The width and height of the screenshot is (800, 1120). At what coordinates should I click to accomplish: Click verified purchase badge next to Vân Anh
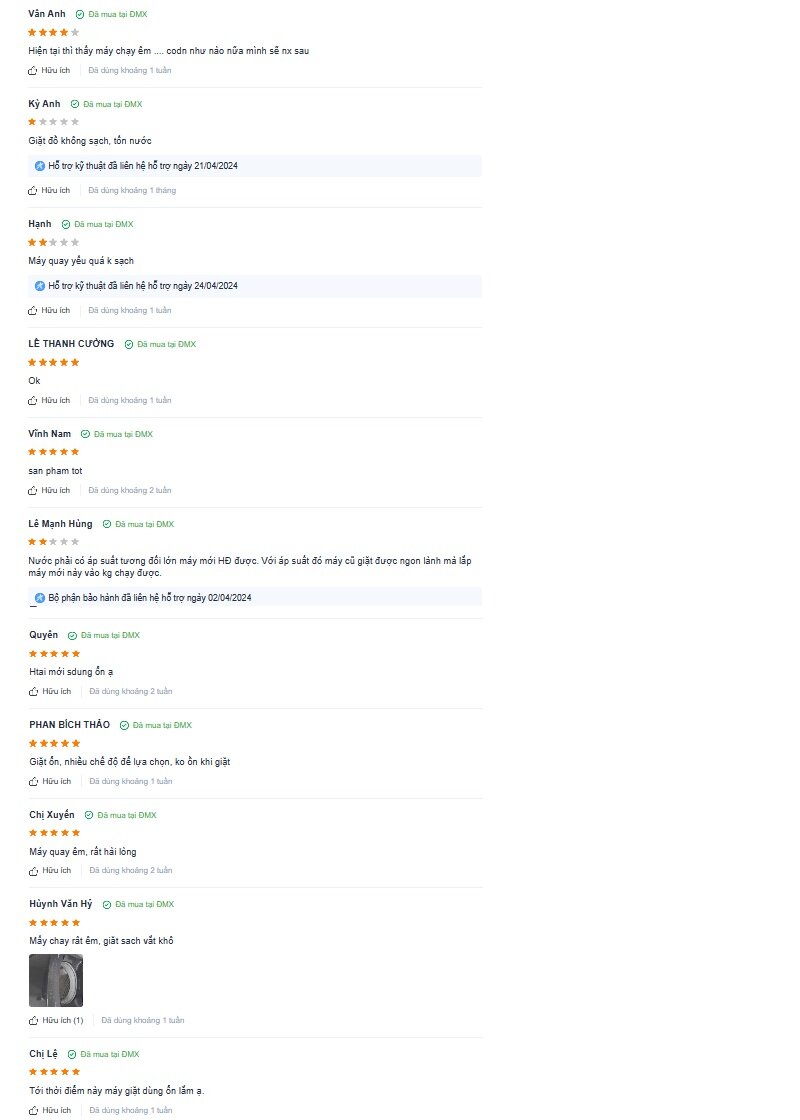pos(111,14)
